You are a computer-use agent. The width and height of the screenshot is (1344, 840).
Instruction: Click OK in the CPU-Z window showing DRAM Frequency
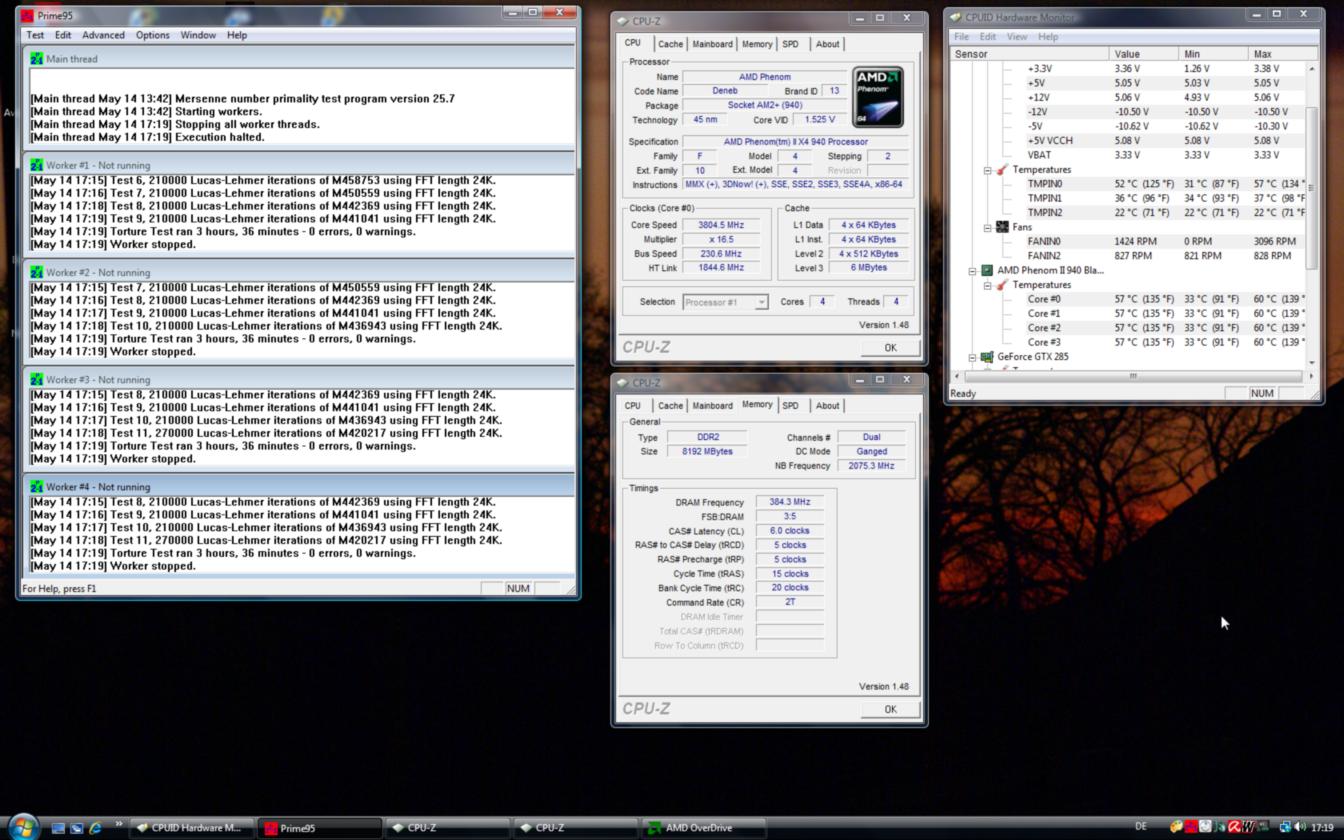coord(890,709)
